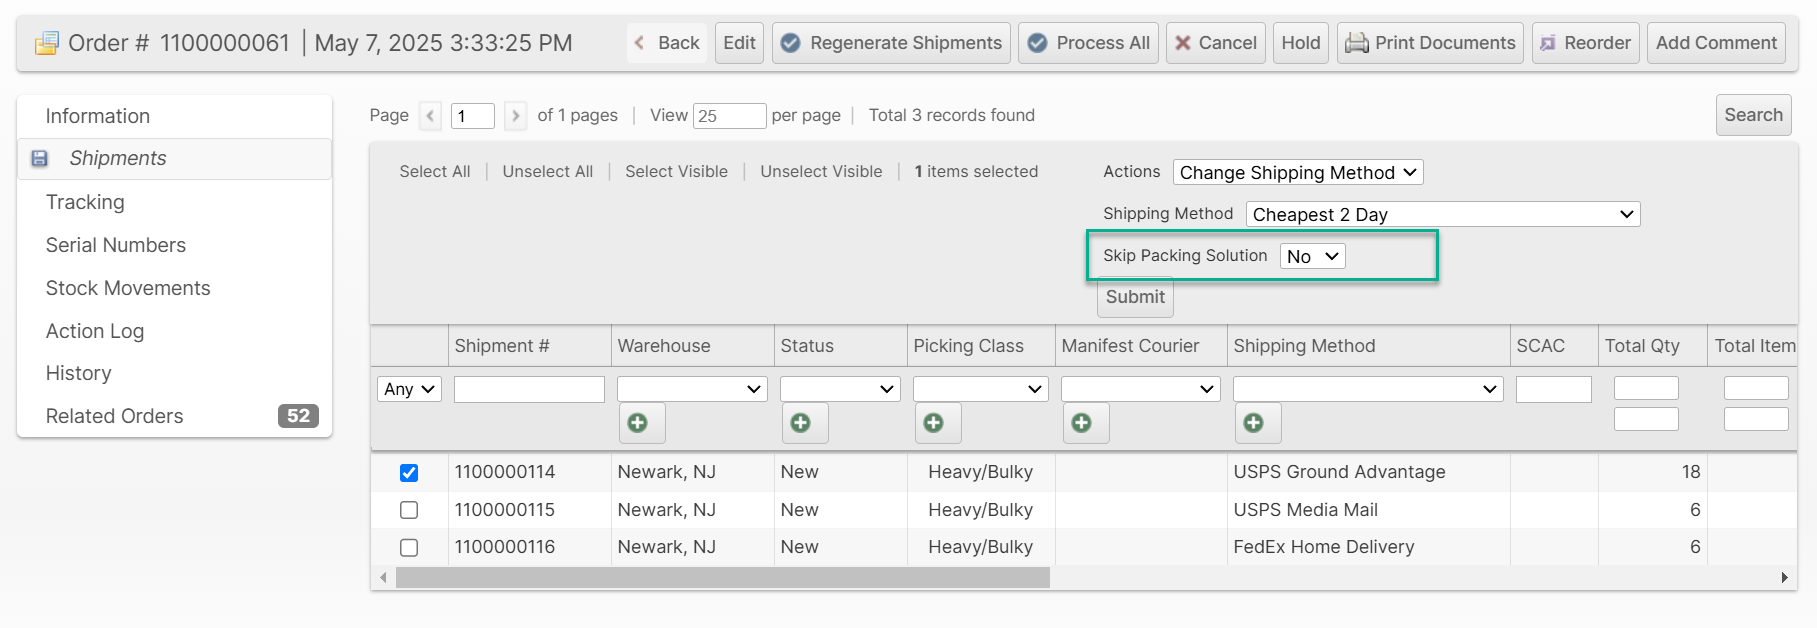Open the Tracking sidebar tab
This screenshot has width=1817, height=628.
[x=85, y=202]
